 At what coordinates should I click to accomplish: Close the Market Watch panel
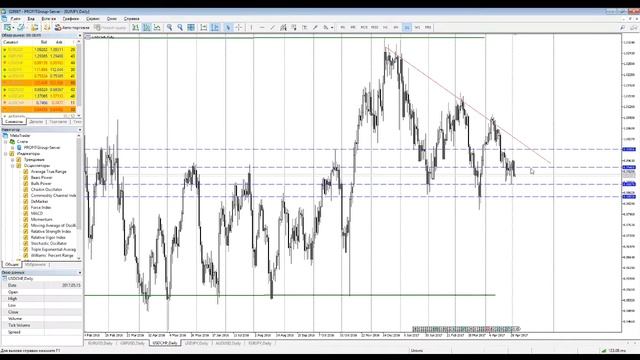pyautogui.click(x=80, y=36)
